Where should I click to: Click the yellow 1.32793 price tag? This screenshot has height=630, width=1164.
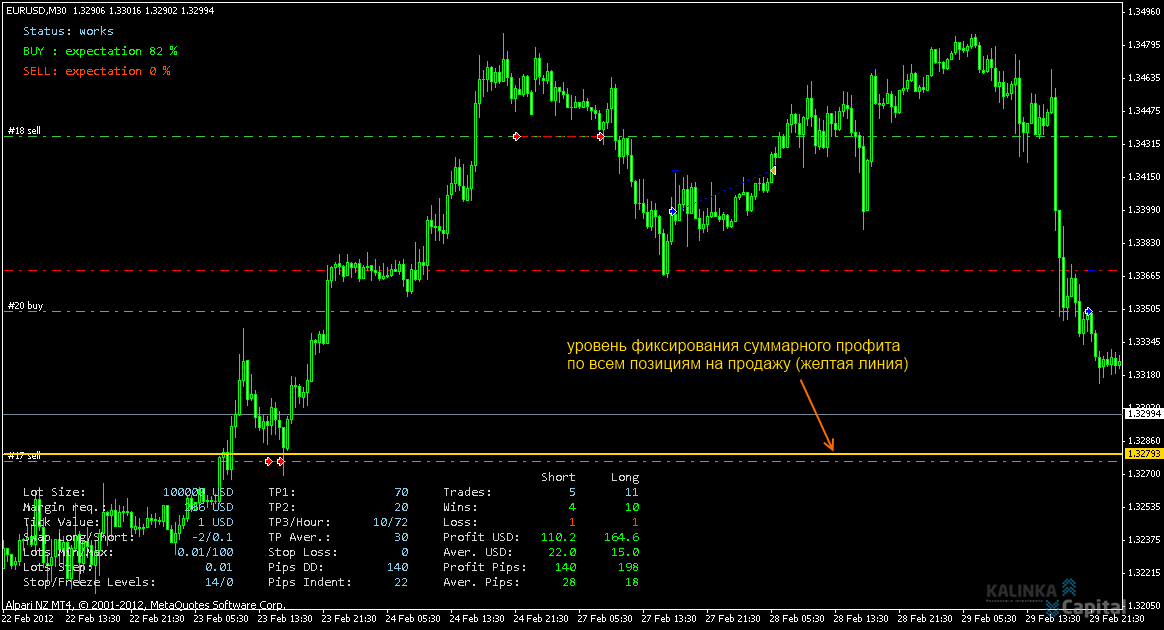pos(1143,453)
